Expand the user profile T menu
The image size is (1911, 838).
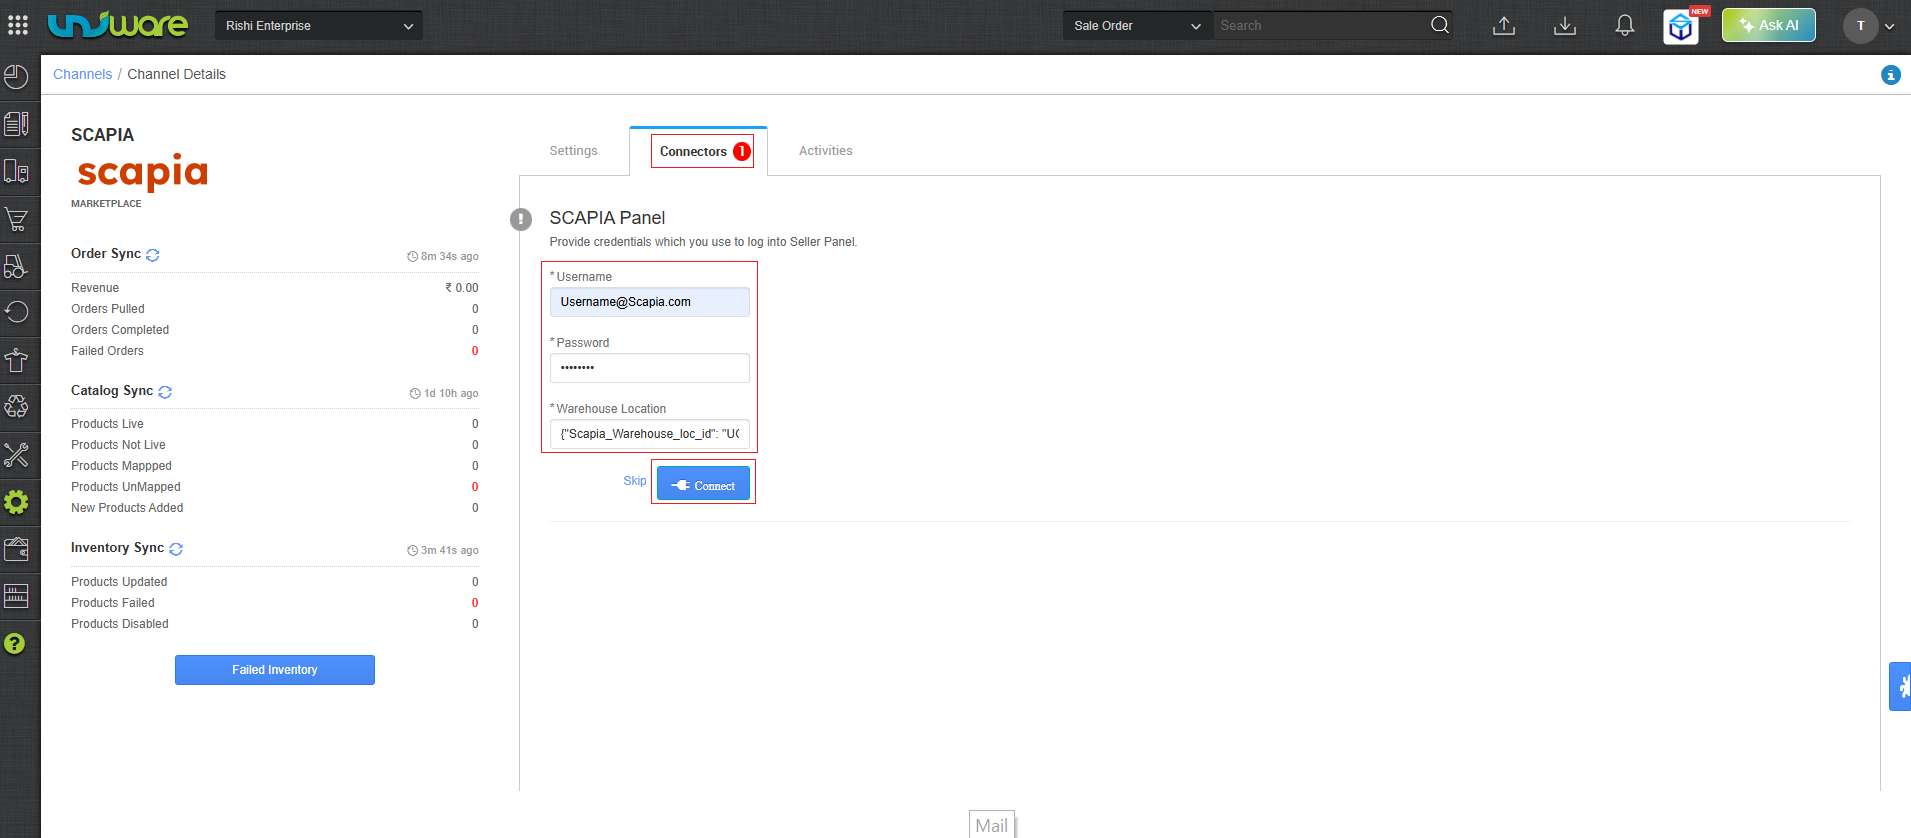click(x=1869, y=26)
